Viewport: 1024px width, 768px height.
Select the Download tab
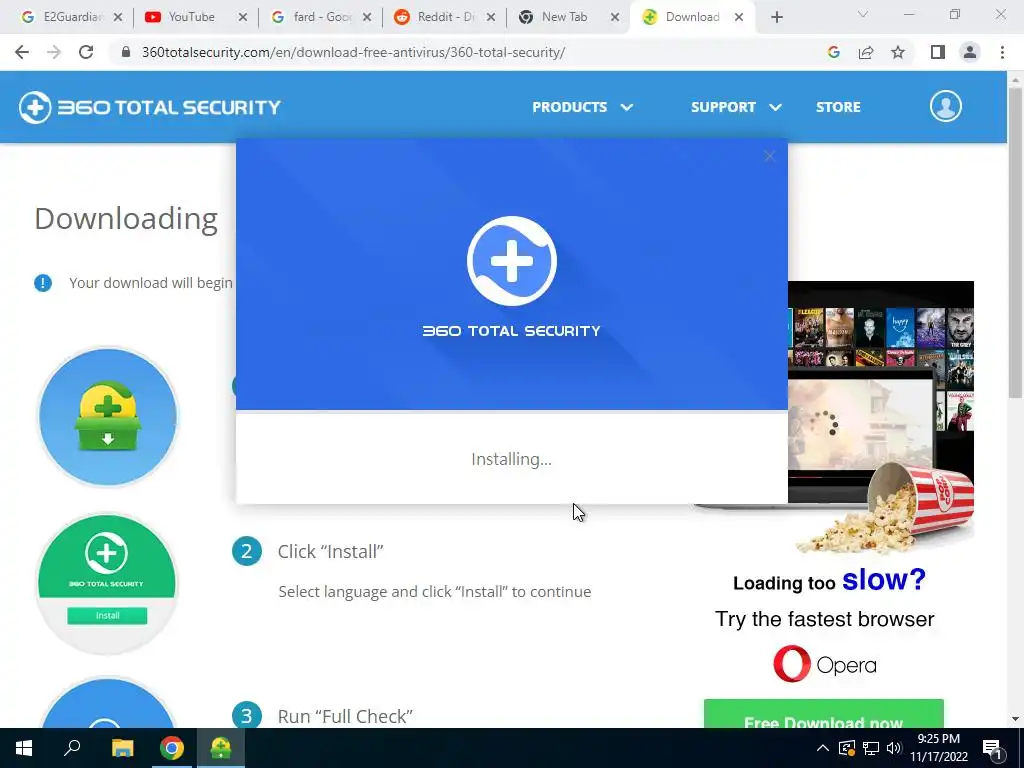[x=691, y=18]
